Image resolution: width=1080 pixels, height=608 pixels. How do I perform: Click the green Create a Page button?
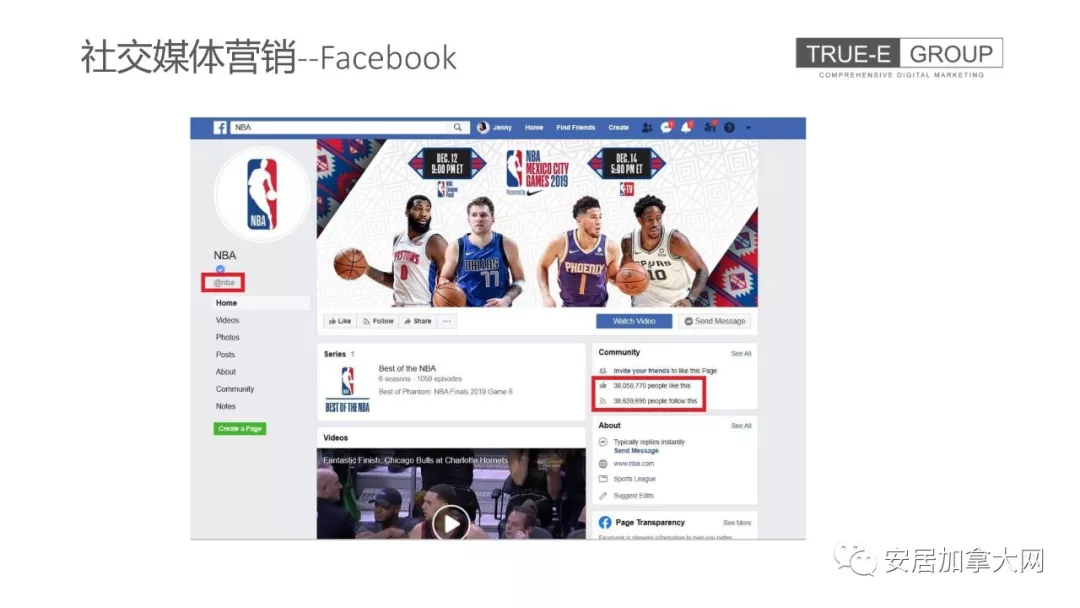(240, 428)
